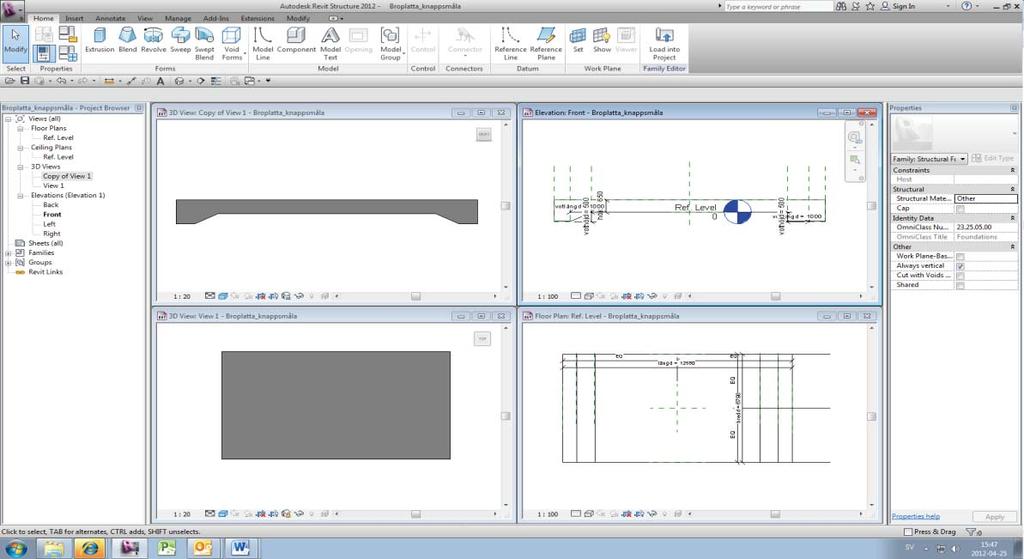The image size is (1024, 559).
Task: Open the Extensions tab
Action: click(x=257, y=18)
